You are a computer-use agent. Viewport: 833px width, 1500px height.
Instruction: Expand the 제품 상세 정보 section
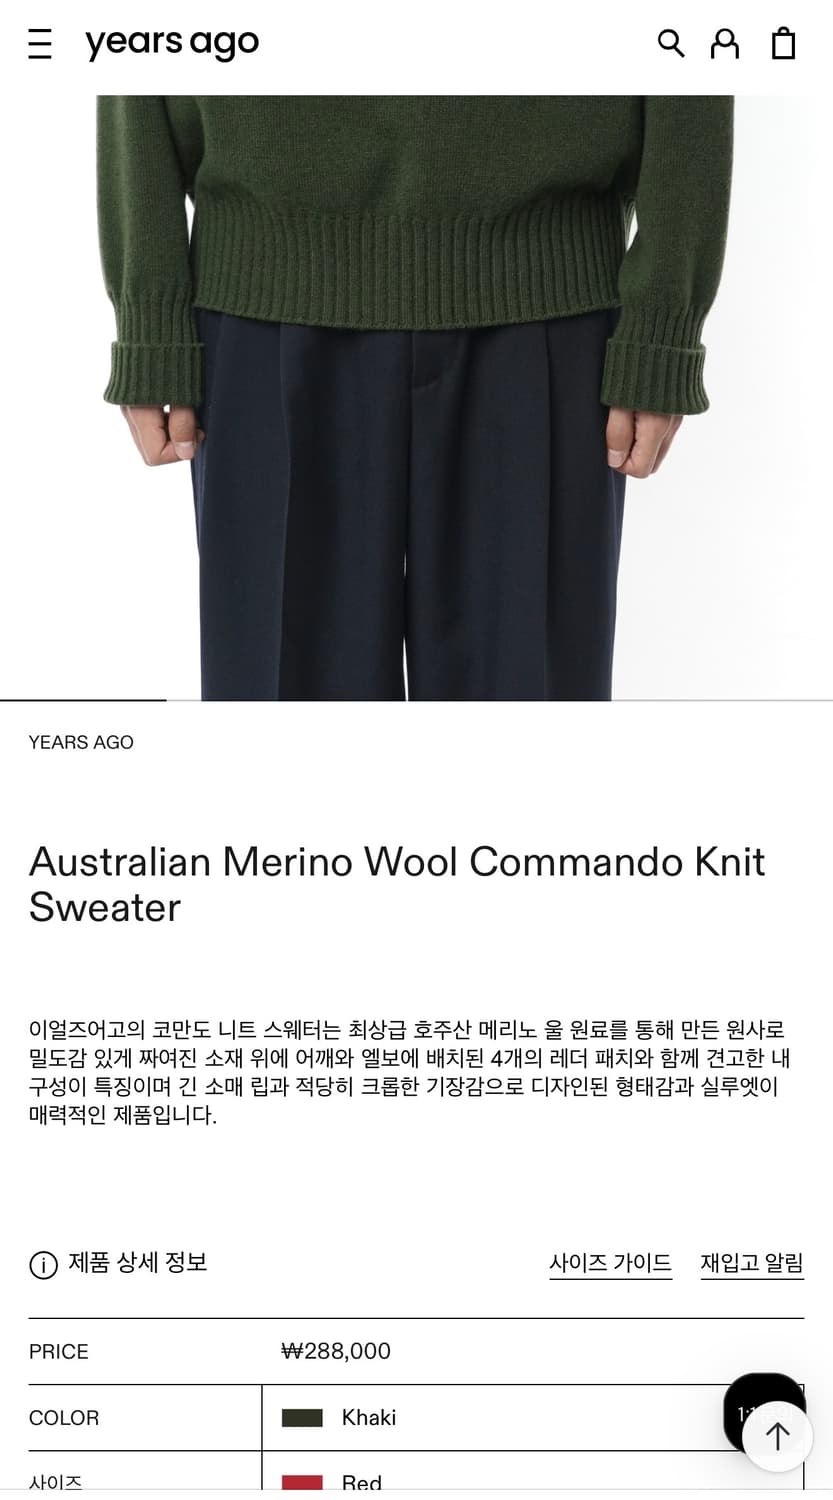click(137, 1263)
